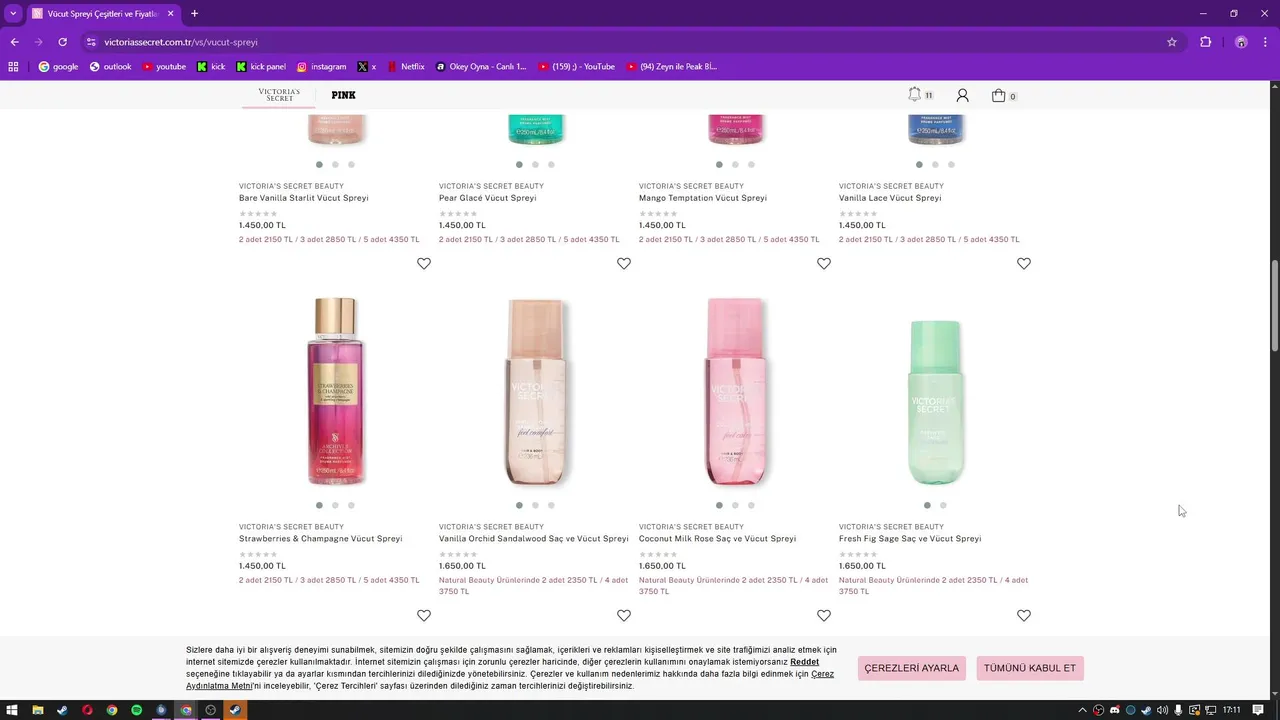
Task: Go back with the browser back arrow
Action: coord(14,42)
